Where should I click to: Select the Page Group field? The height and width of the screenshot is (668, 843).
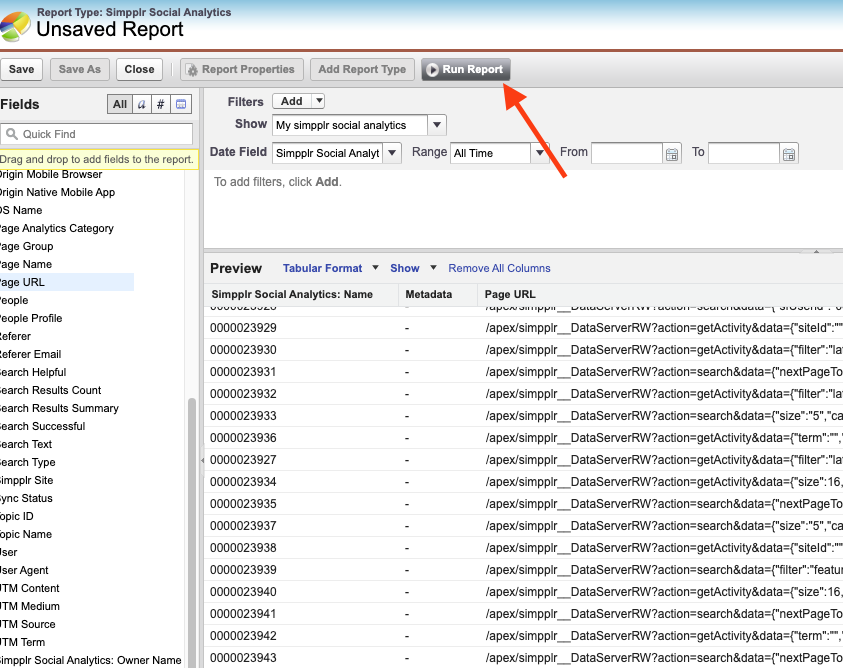pyautogui.click(x=26, y=246)
